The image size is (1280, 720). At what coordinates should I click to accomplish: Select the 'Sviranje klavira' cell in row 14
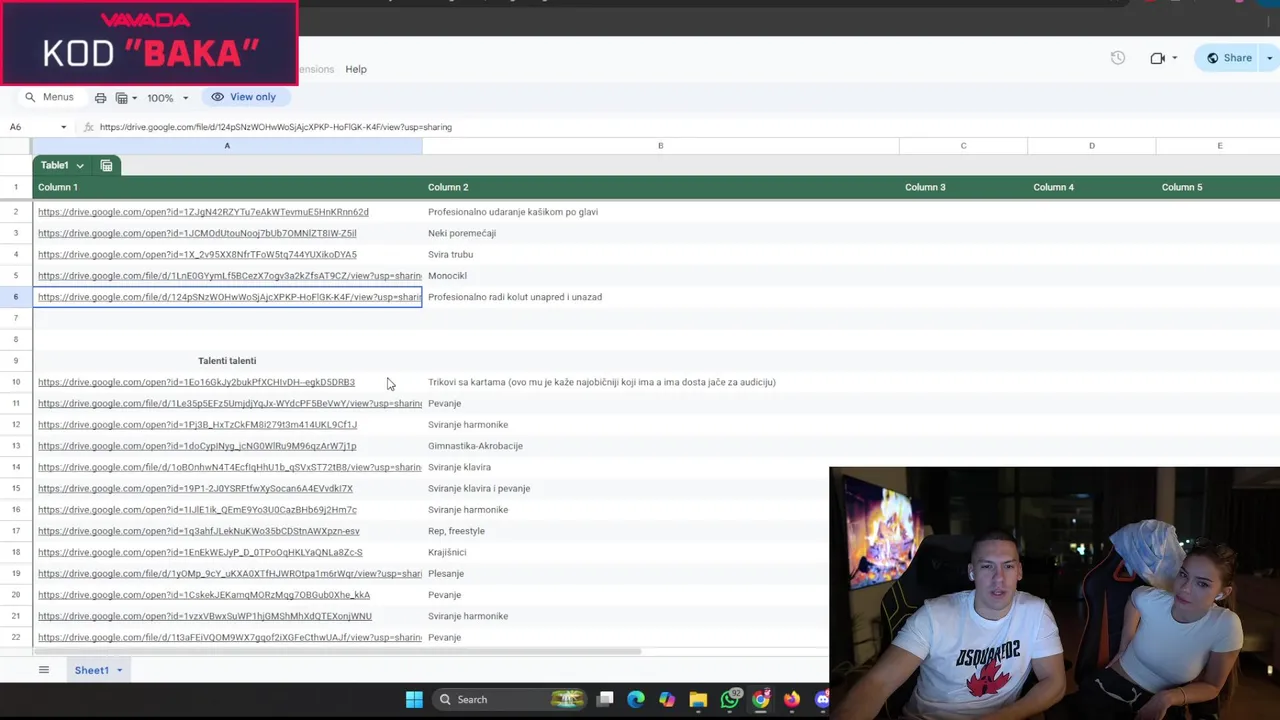pos(660,467)
